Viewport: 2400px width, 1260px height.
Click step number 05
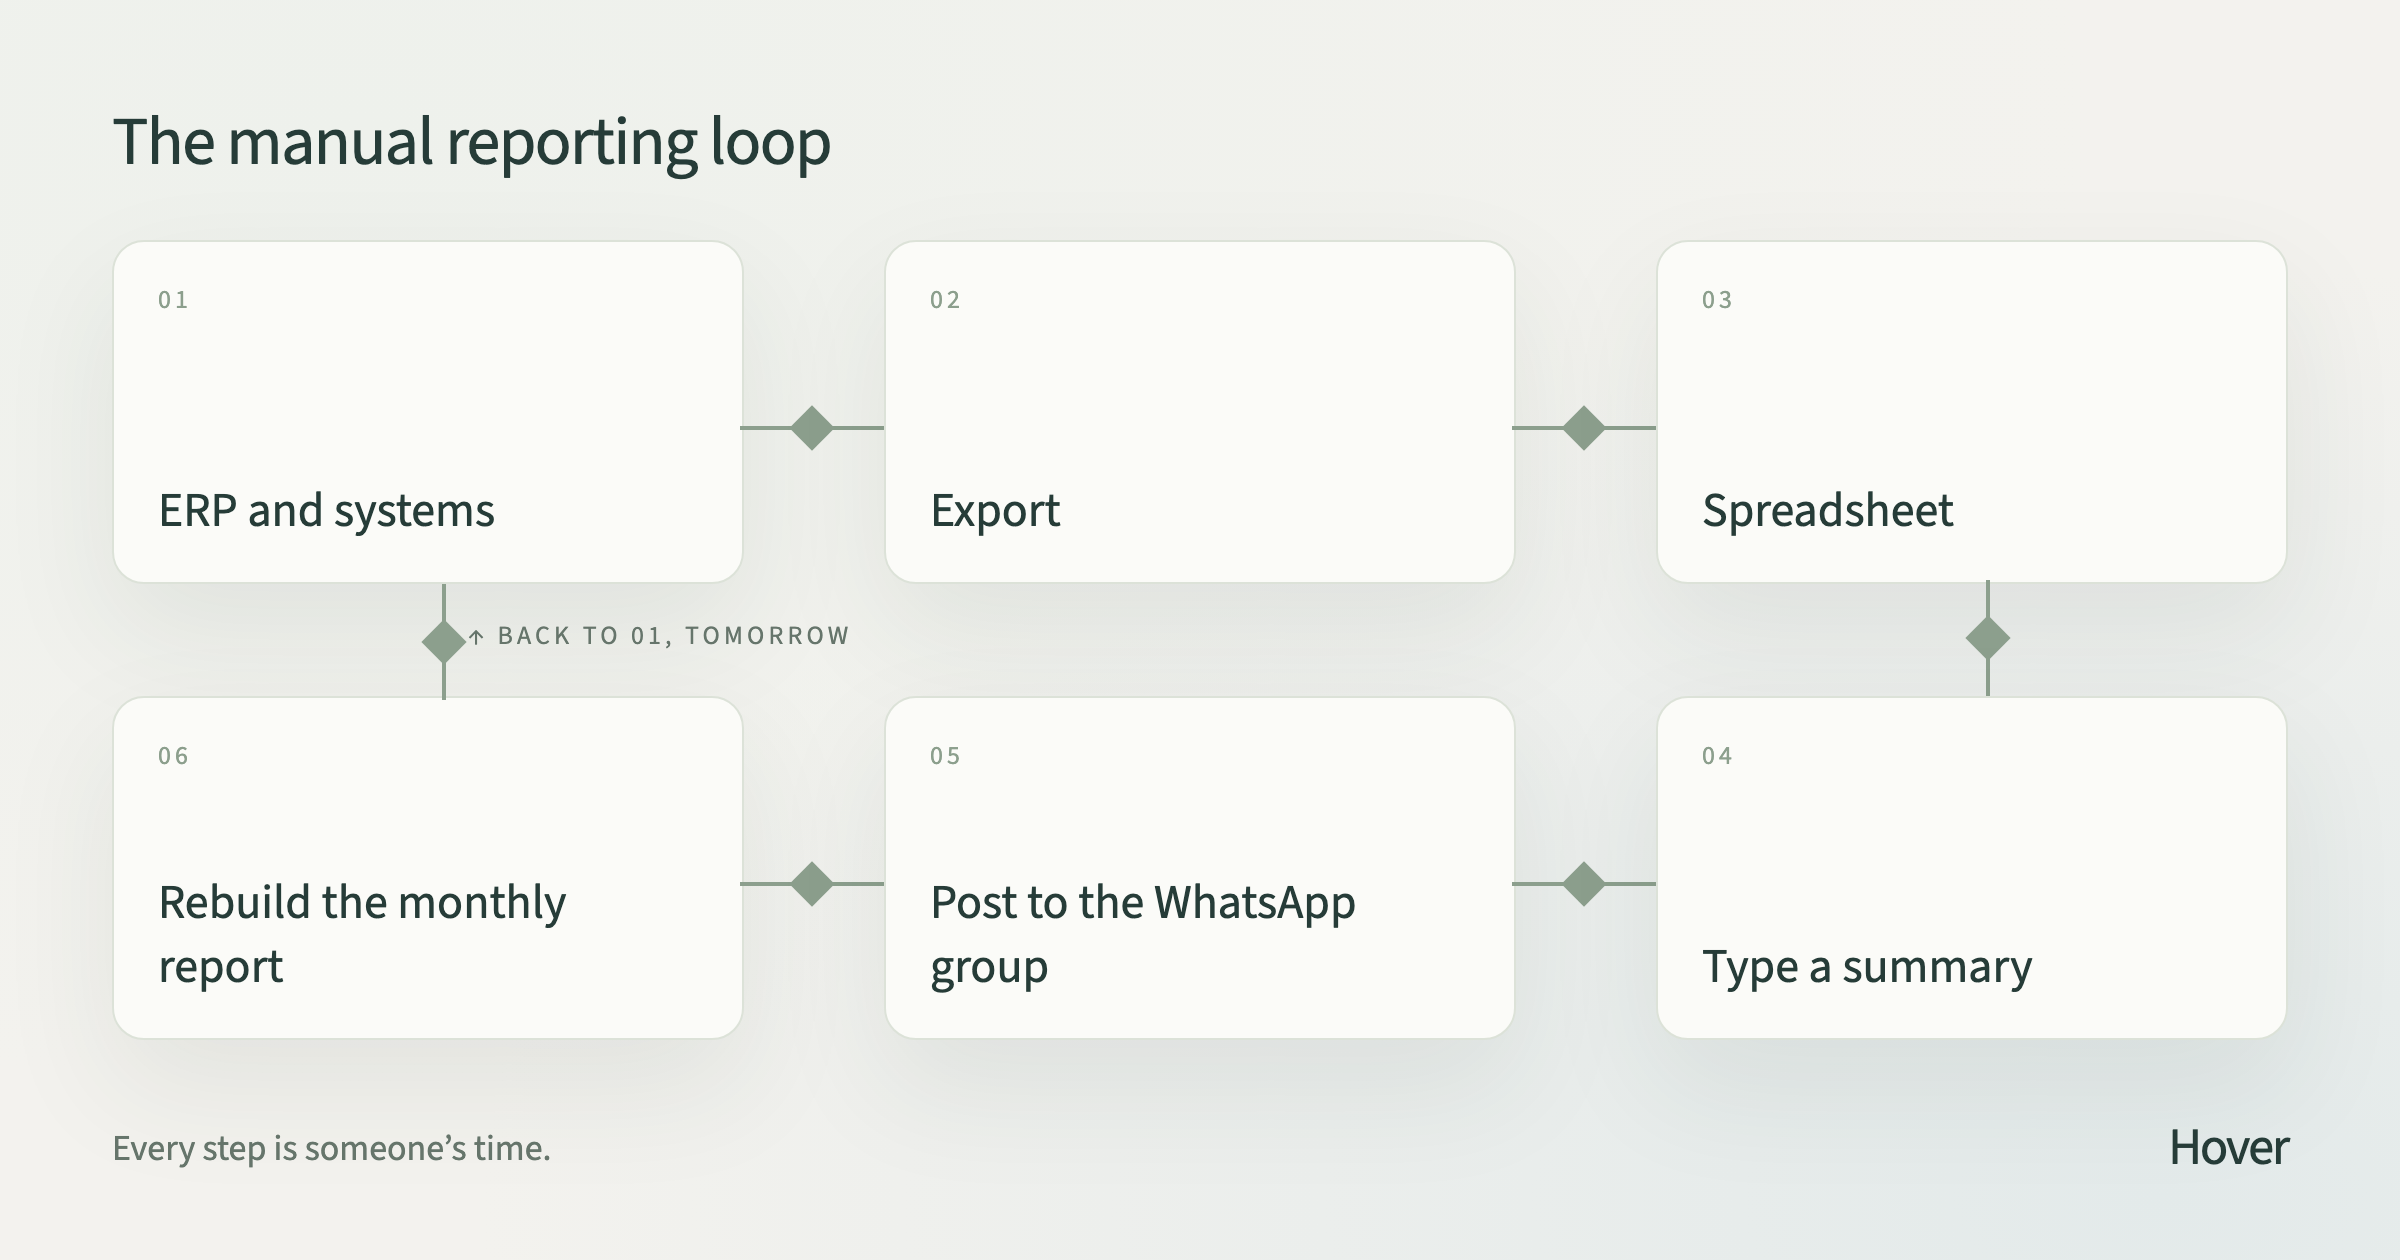tap(945, 756)
